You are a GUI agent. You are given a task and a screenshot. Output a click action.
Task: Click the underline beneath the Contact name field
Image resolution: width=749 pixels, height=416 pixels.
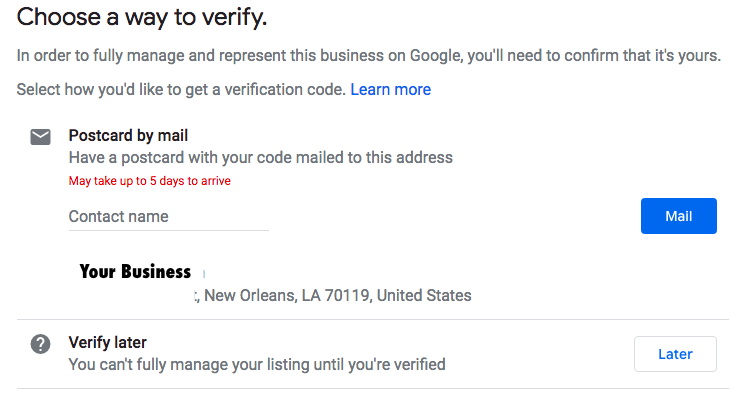click(168, 230)
